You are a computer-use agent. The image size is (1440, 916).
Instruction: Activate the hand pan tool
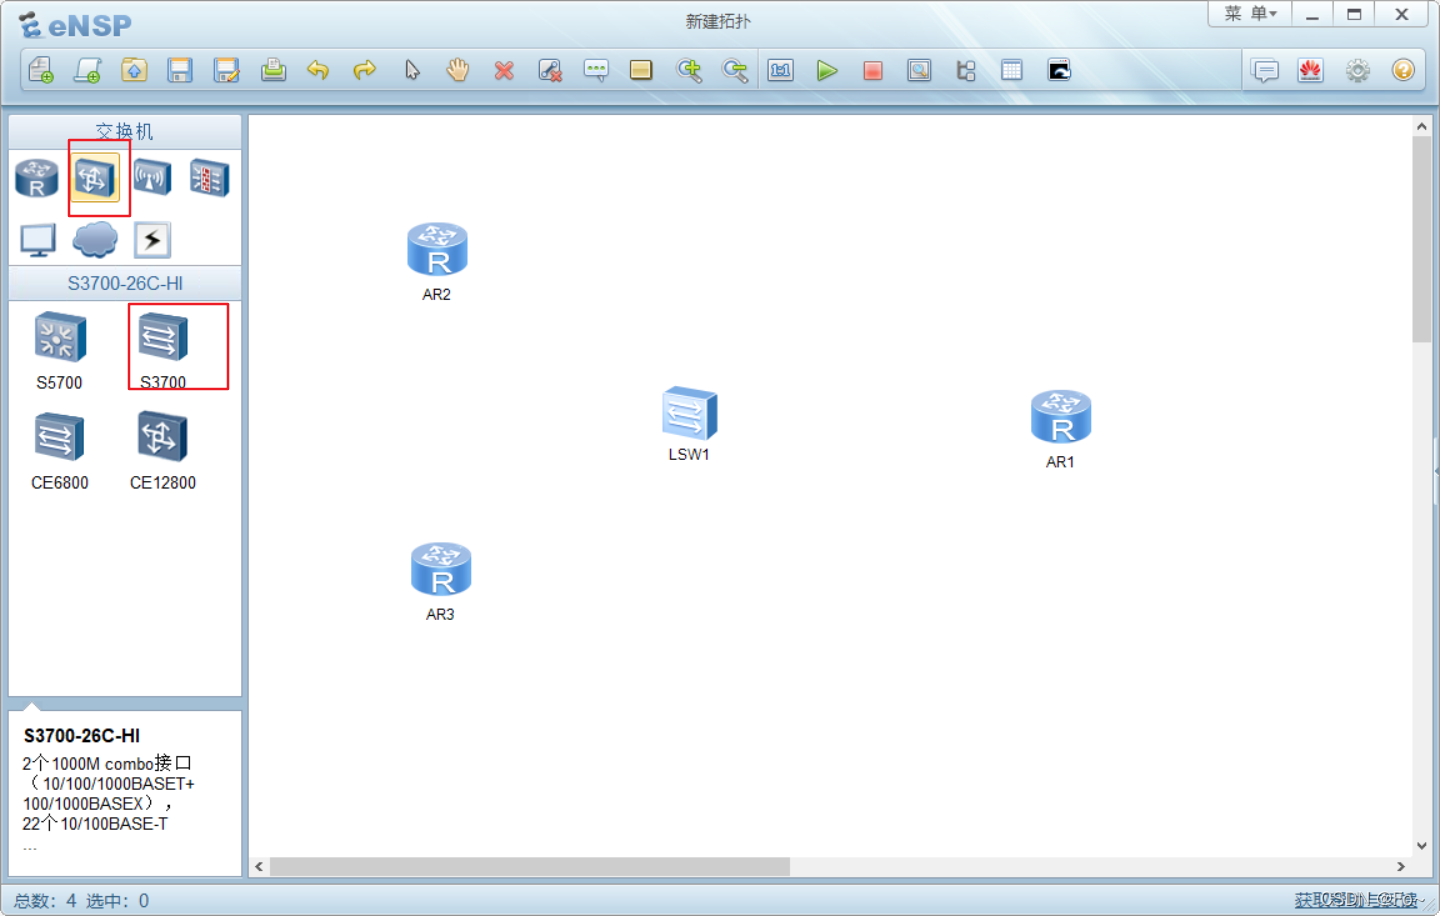458,70
